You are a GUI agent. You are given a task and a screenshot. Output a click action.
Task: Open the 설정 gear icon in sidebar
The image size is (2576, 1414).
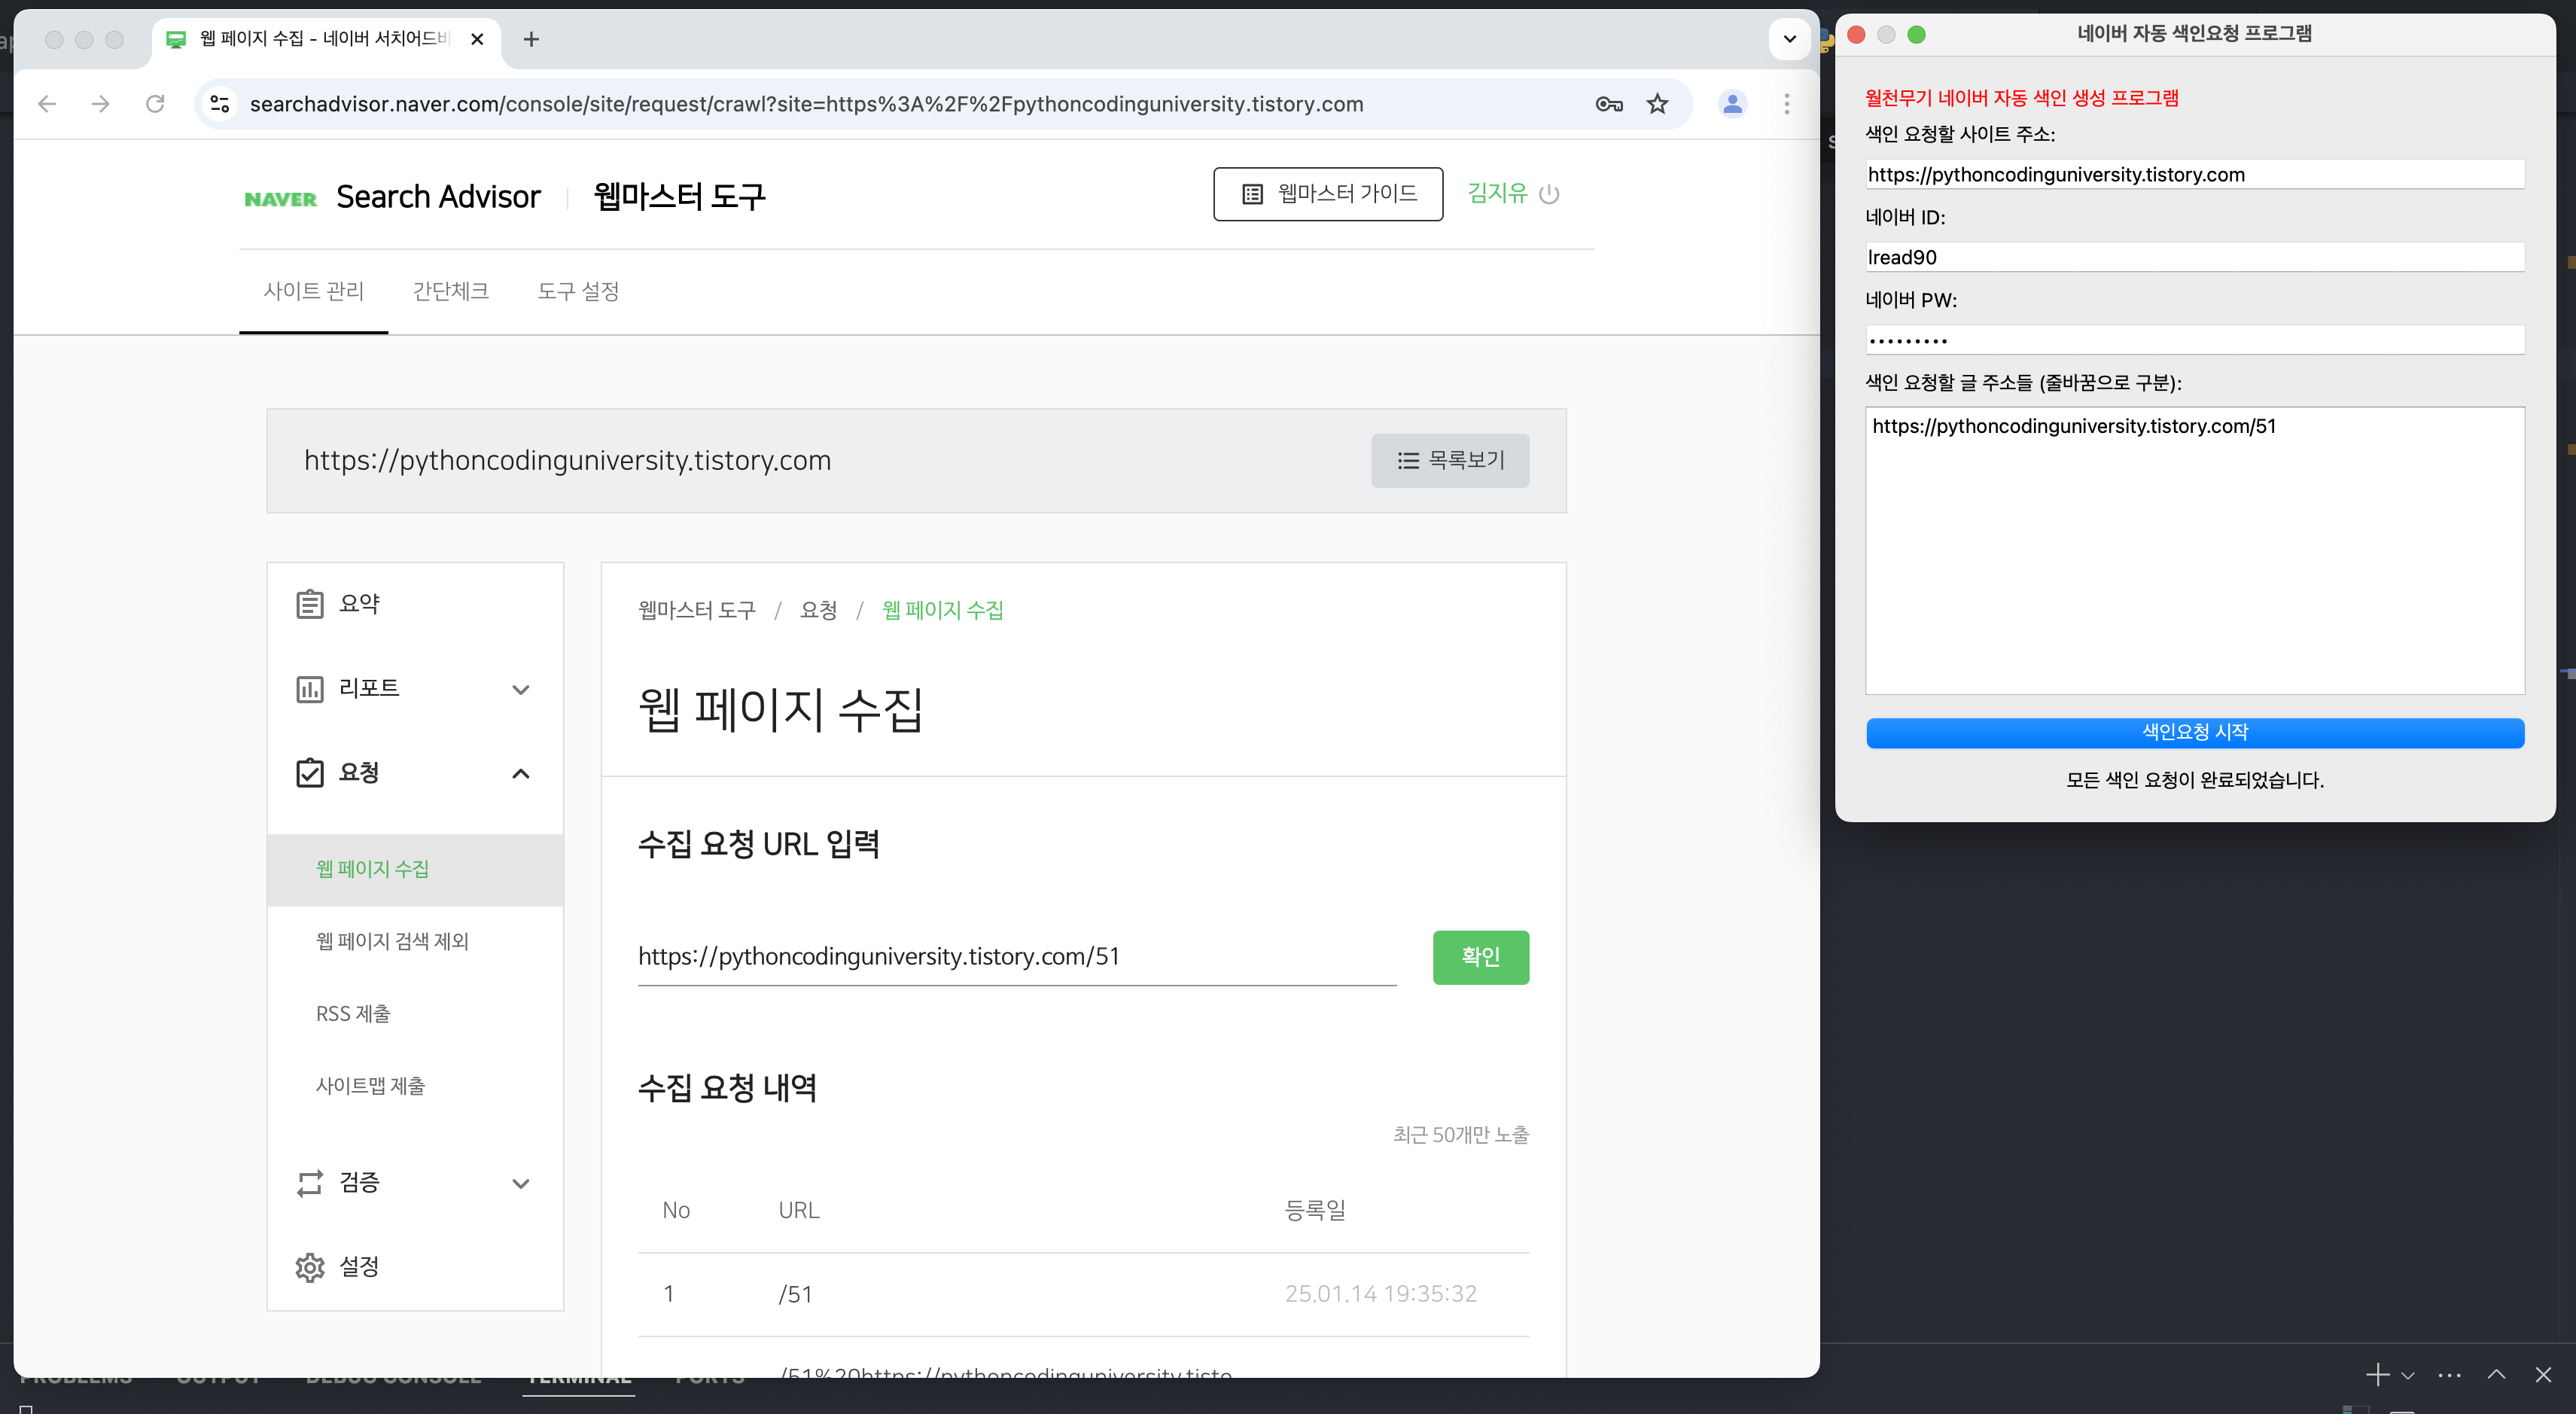click(x=310, y=1266)
